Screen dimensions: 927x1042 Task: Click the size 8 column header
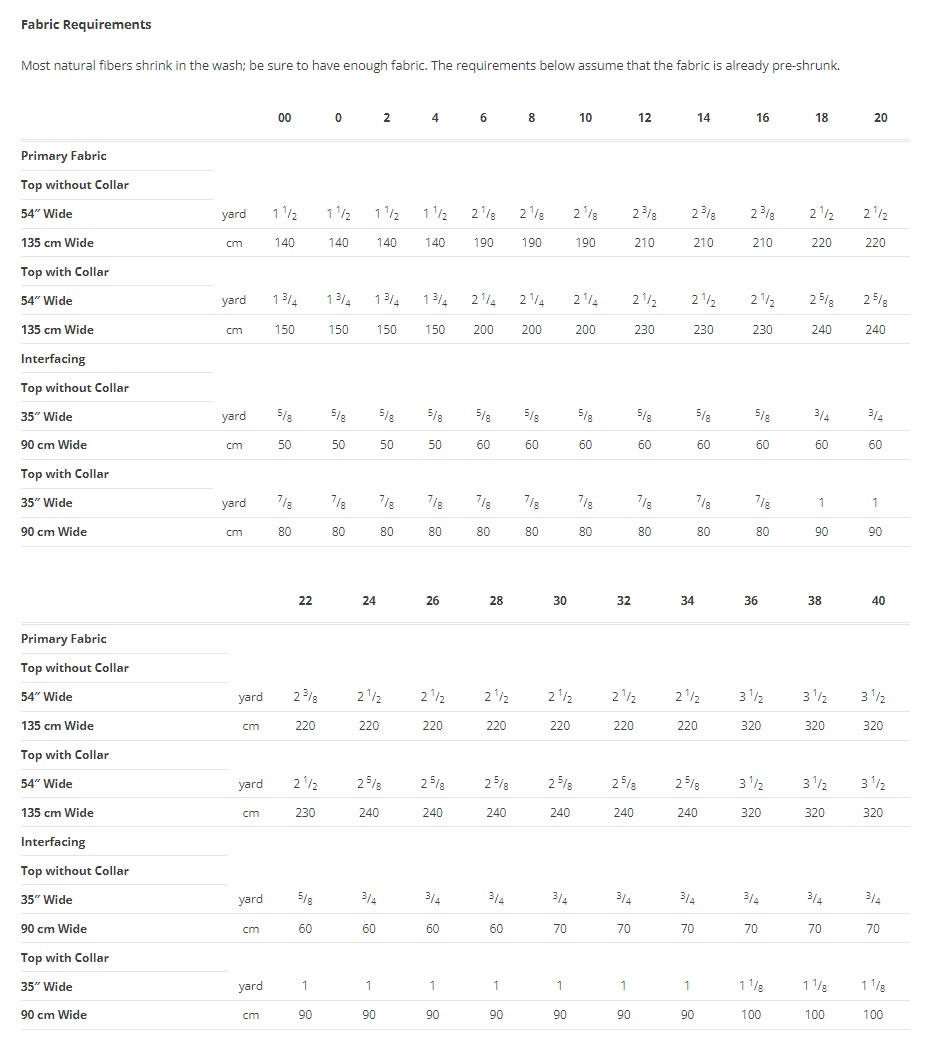pyautogui.click(x=532, y=118)
